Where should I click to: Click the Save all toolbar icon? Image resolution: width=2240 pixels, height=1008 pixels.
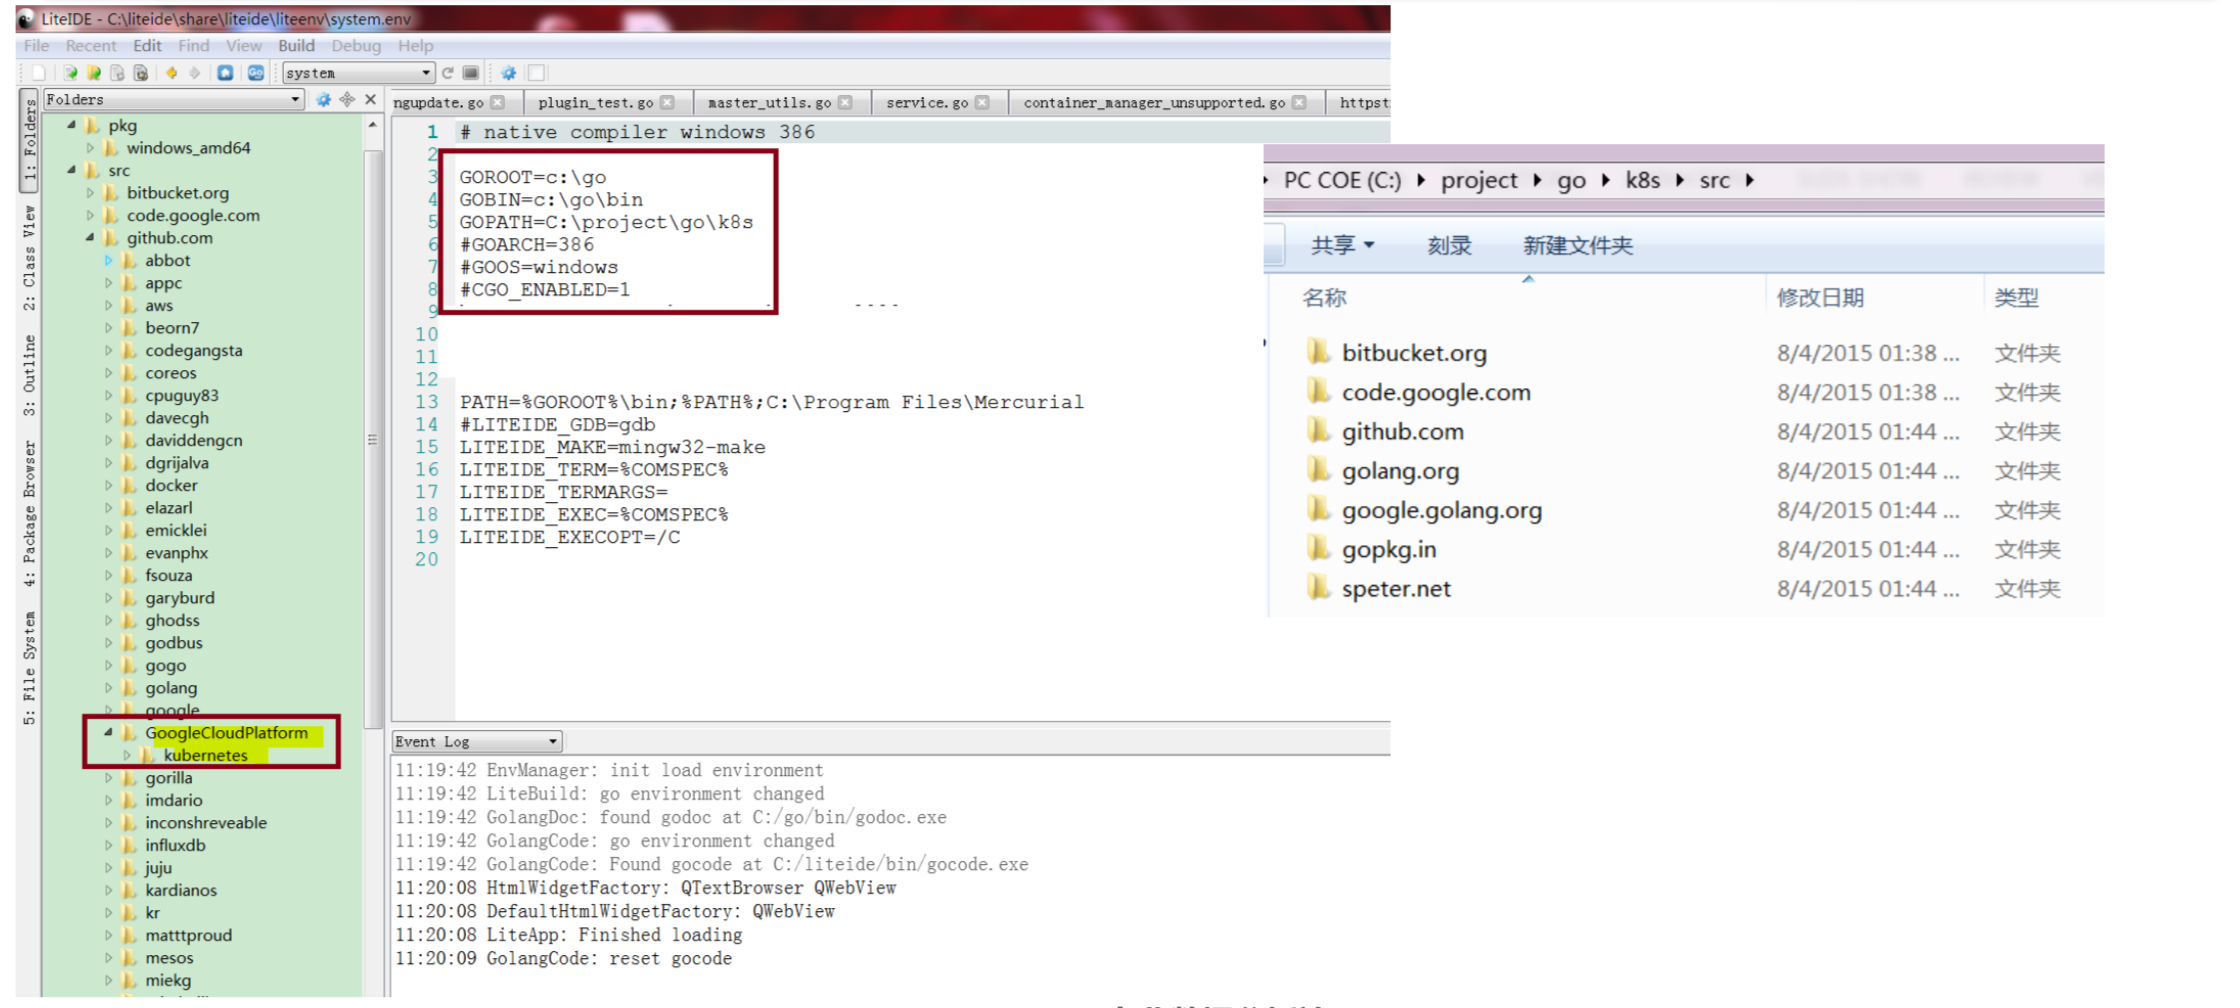(141, 73)
